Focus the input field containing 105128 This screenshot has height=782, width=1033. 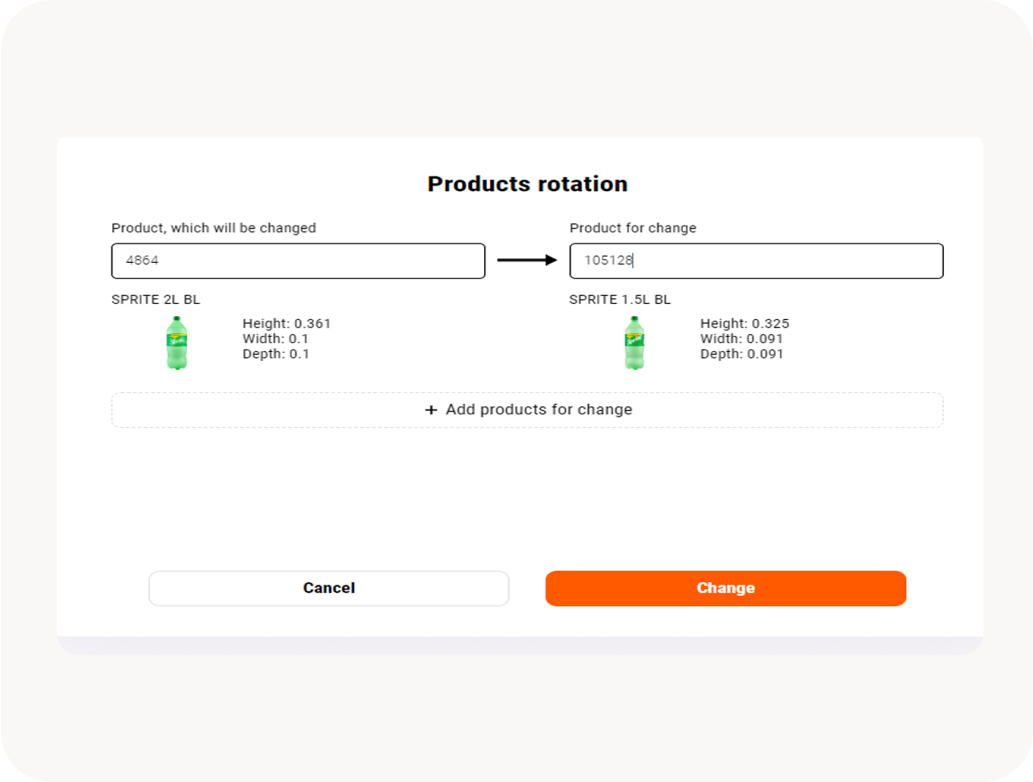pyautogui.click(x=756, y=261)
